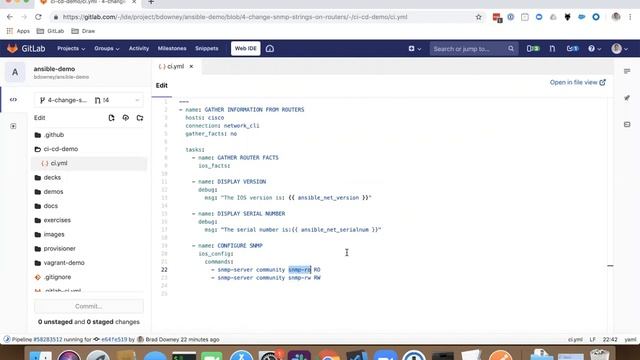Open the top right sidebar panel icon

coord(627,71)
